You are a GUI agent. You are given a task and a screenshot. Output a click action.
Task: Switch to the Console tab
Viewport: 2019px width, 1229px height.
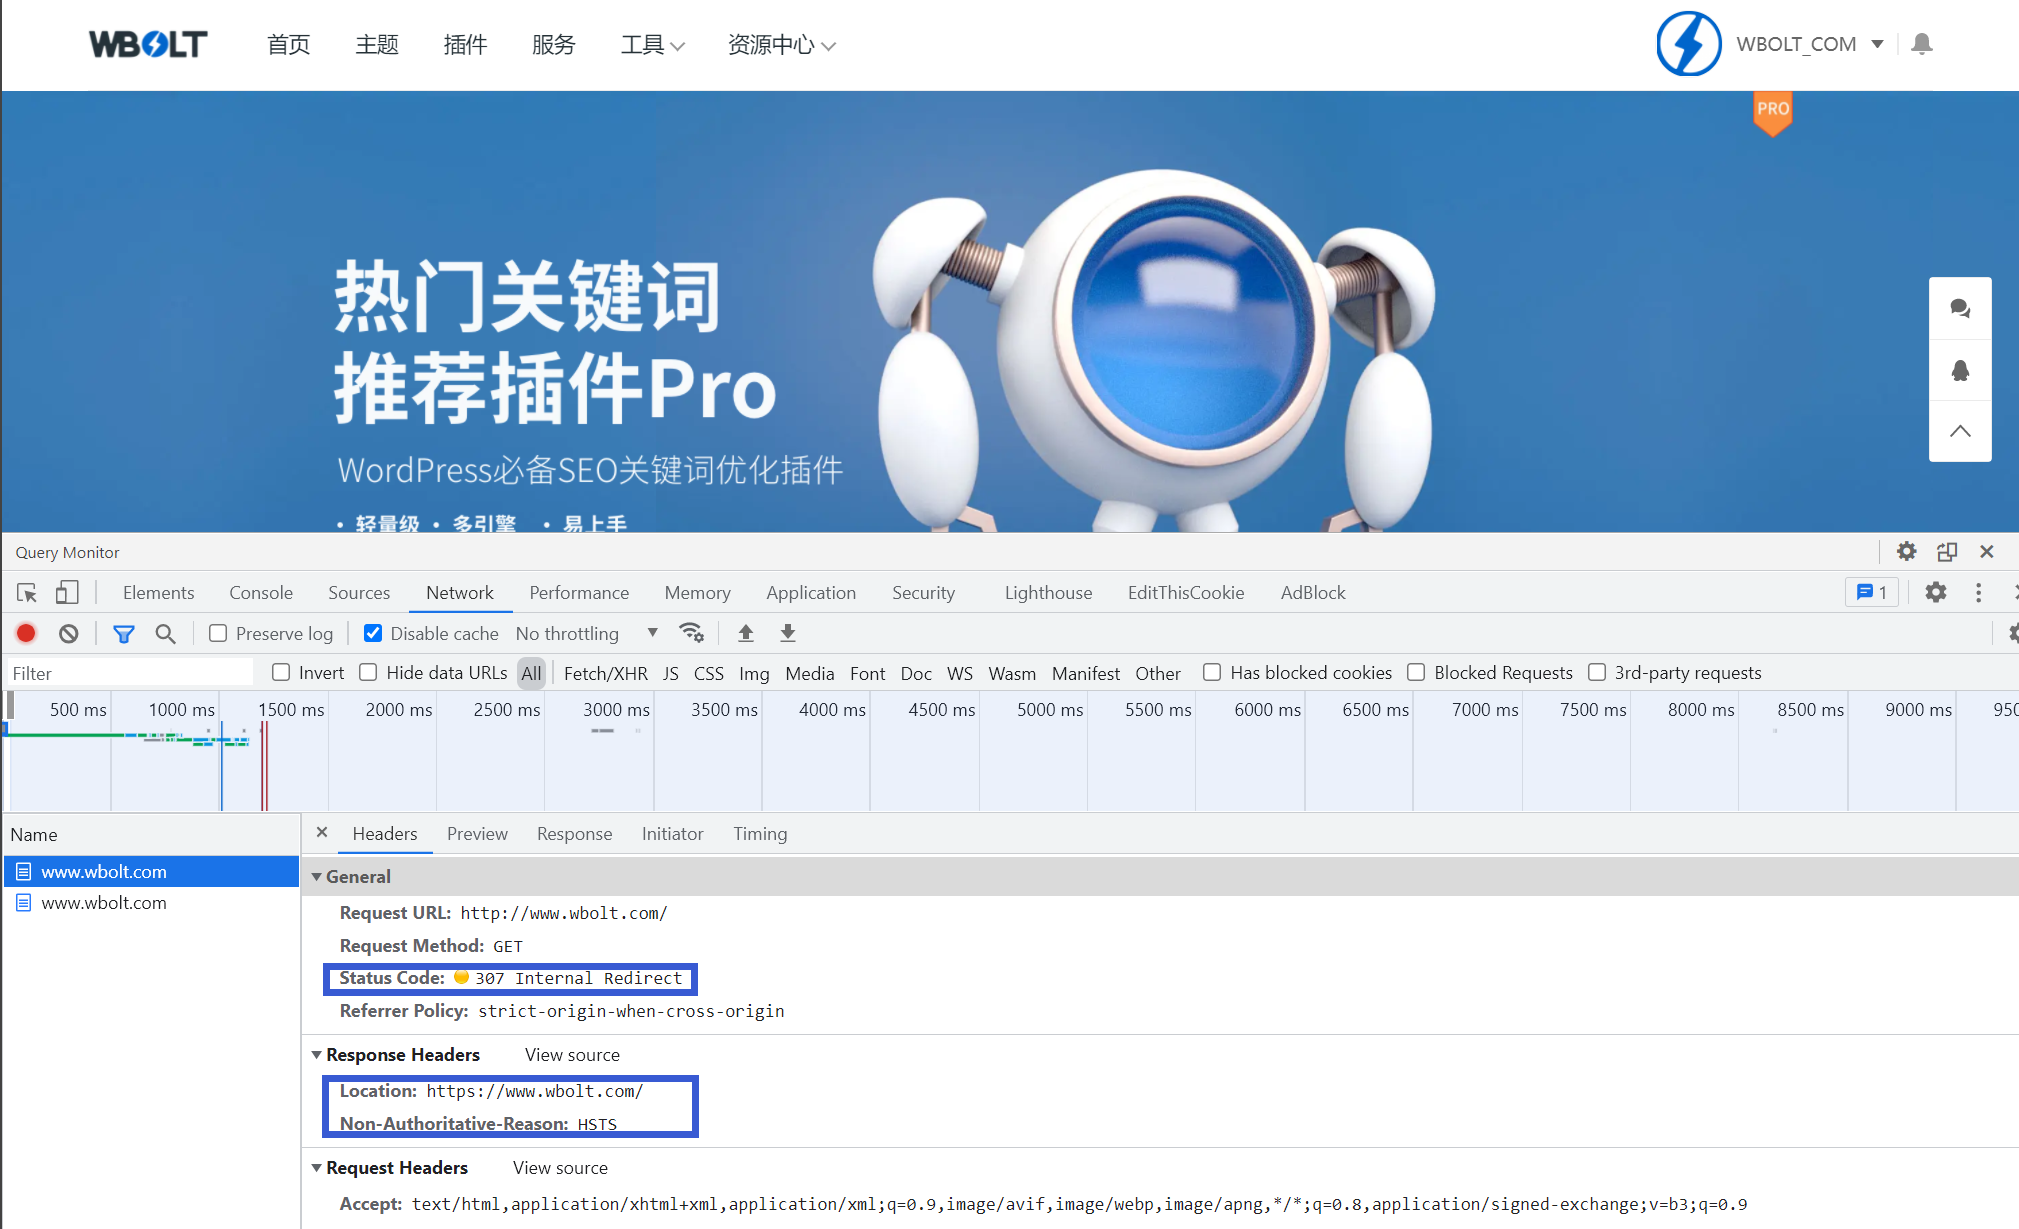tap(261, 592)
